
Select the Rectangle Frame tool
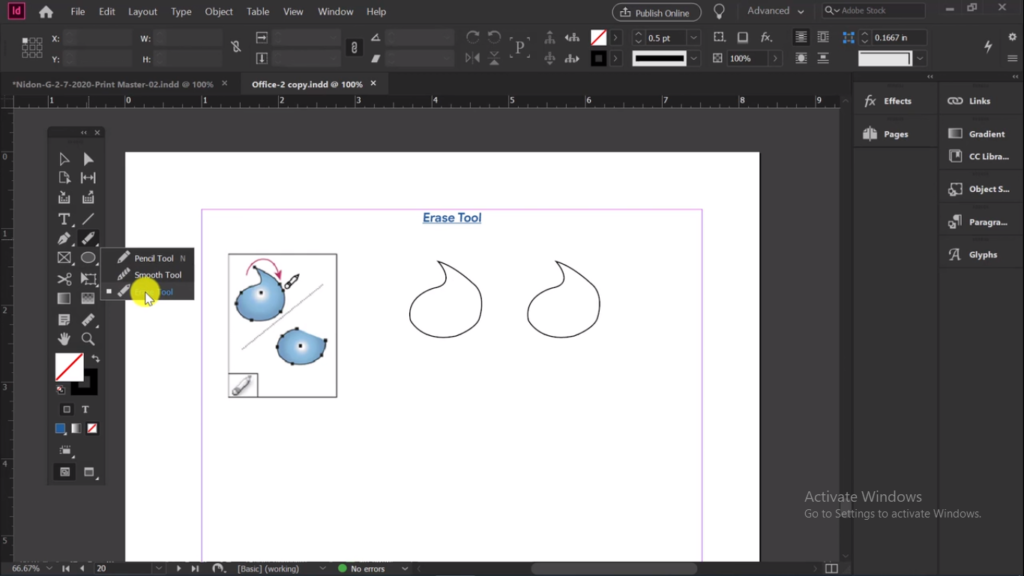(x=64, y=258)
